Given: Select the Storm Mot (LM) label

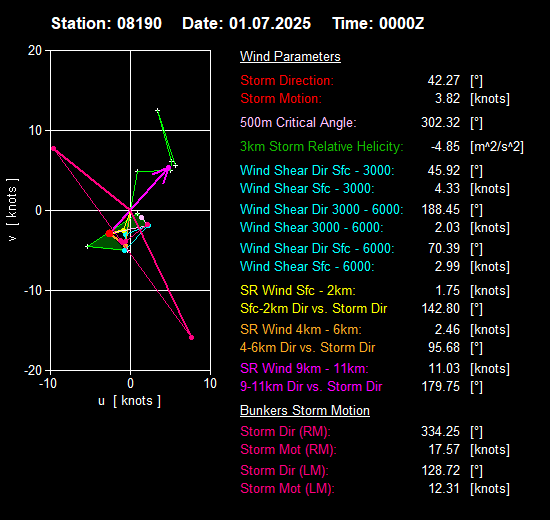Looking at the screenshot, I should [x=288, y=488].
